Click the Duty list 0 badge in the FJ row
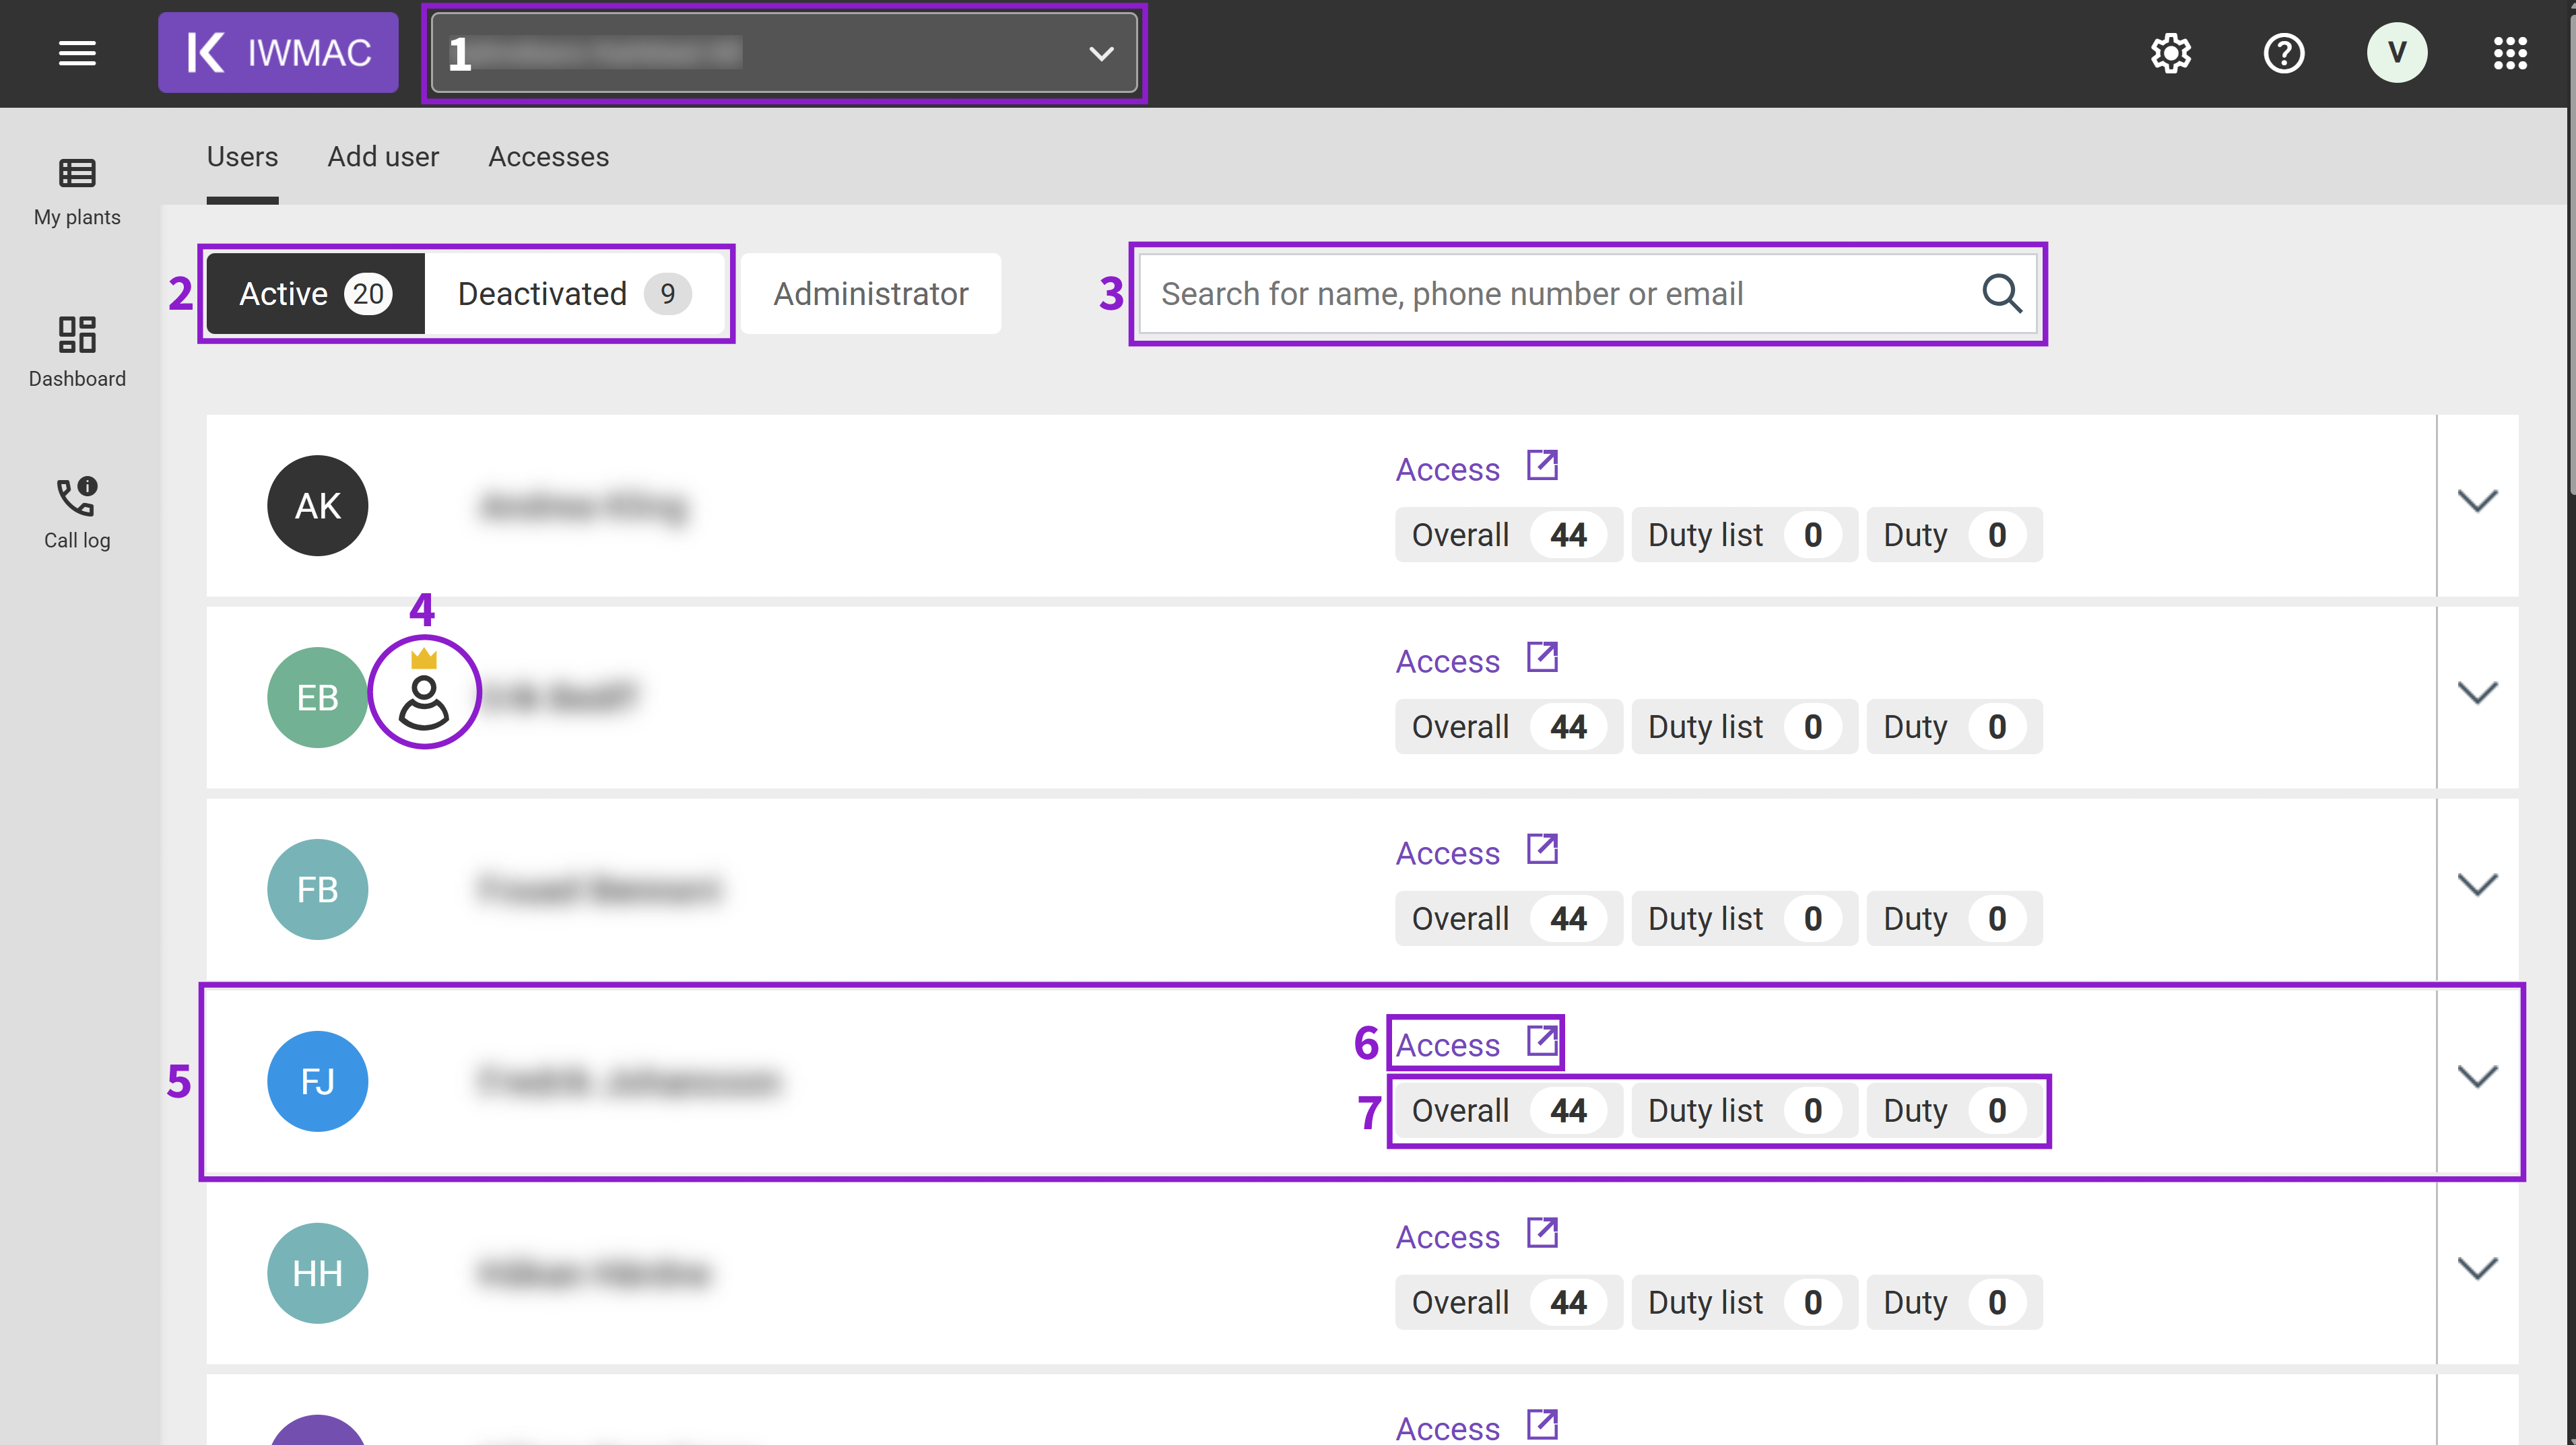Viewport: 2576px width, 1445px height. pos(1744,1111)
